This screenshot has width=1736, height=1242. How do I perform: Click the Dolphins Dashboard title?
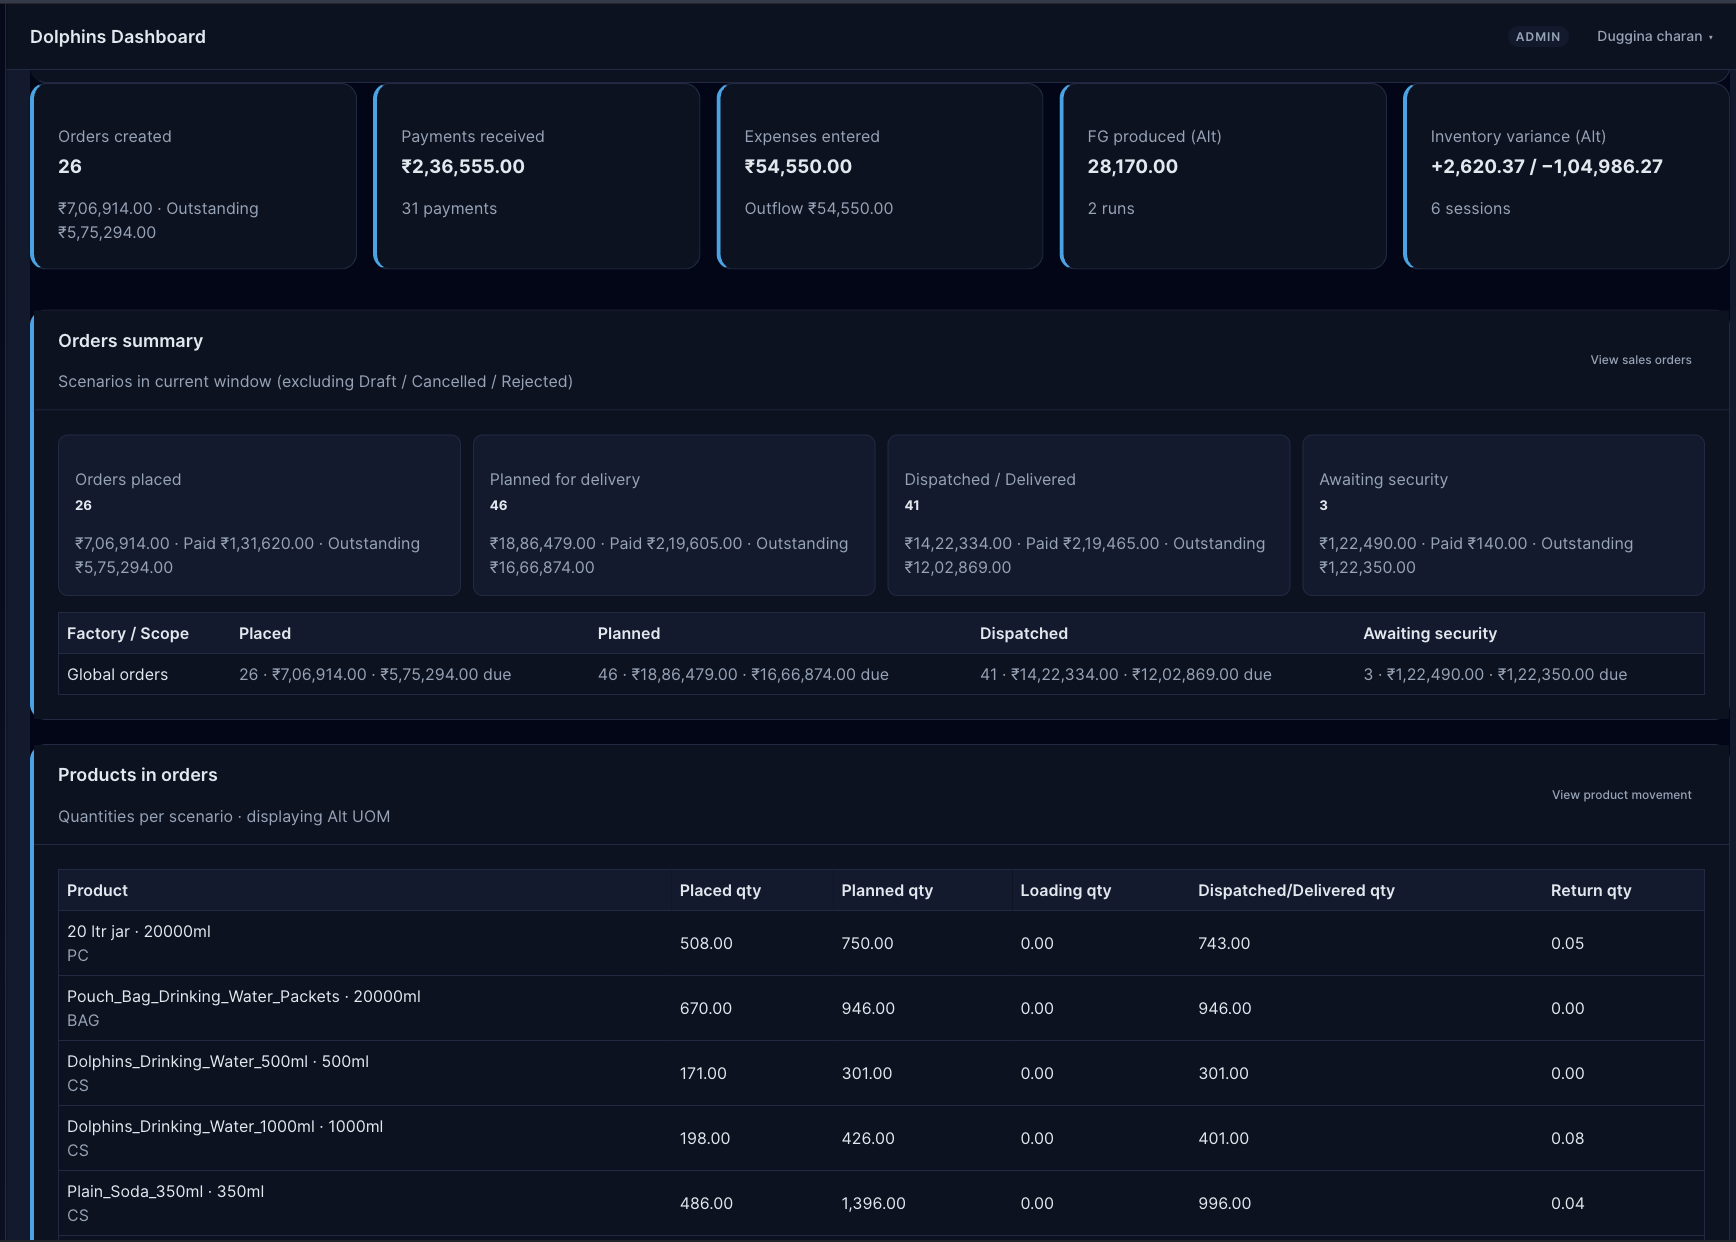[117, 36]
